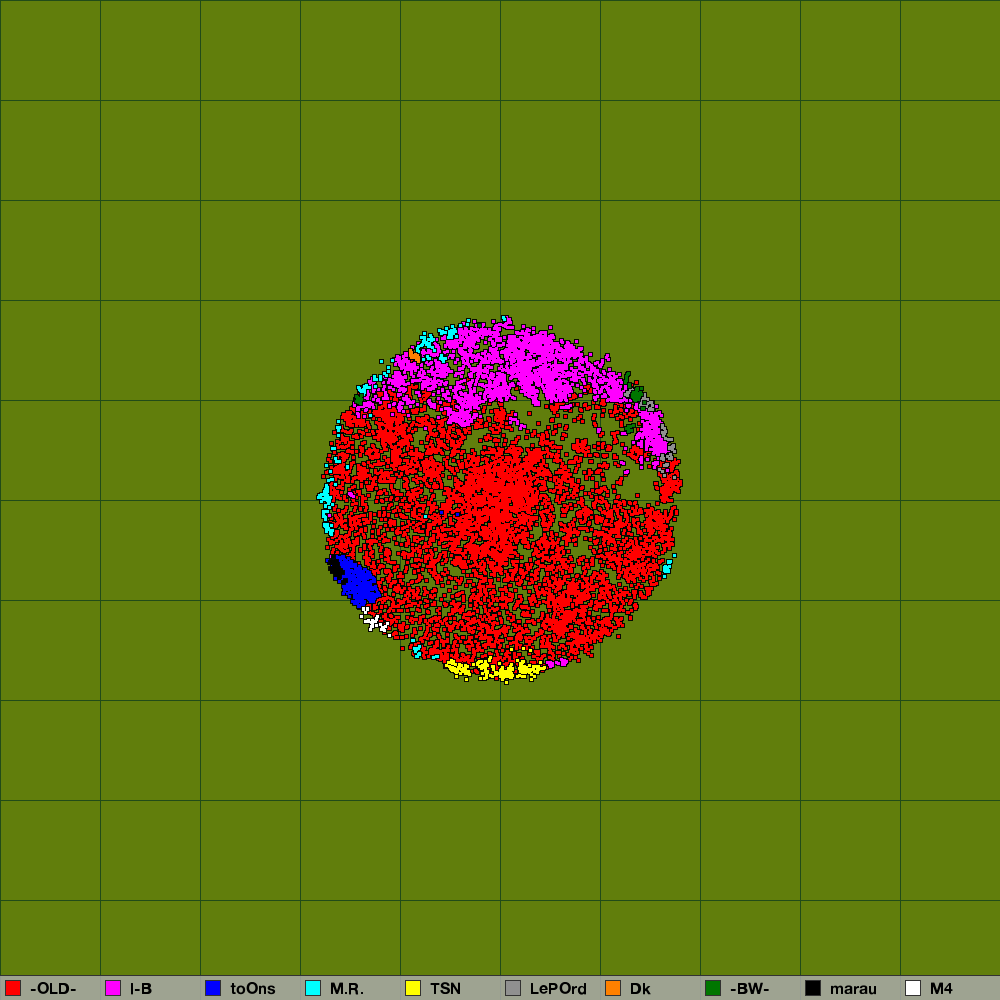The width and height of the screenshot is (1000, 1000).
Task: Select the 'LePOrd' legend label
Action: click(558, 989)
